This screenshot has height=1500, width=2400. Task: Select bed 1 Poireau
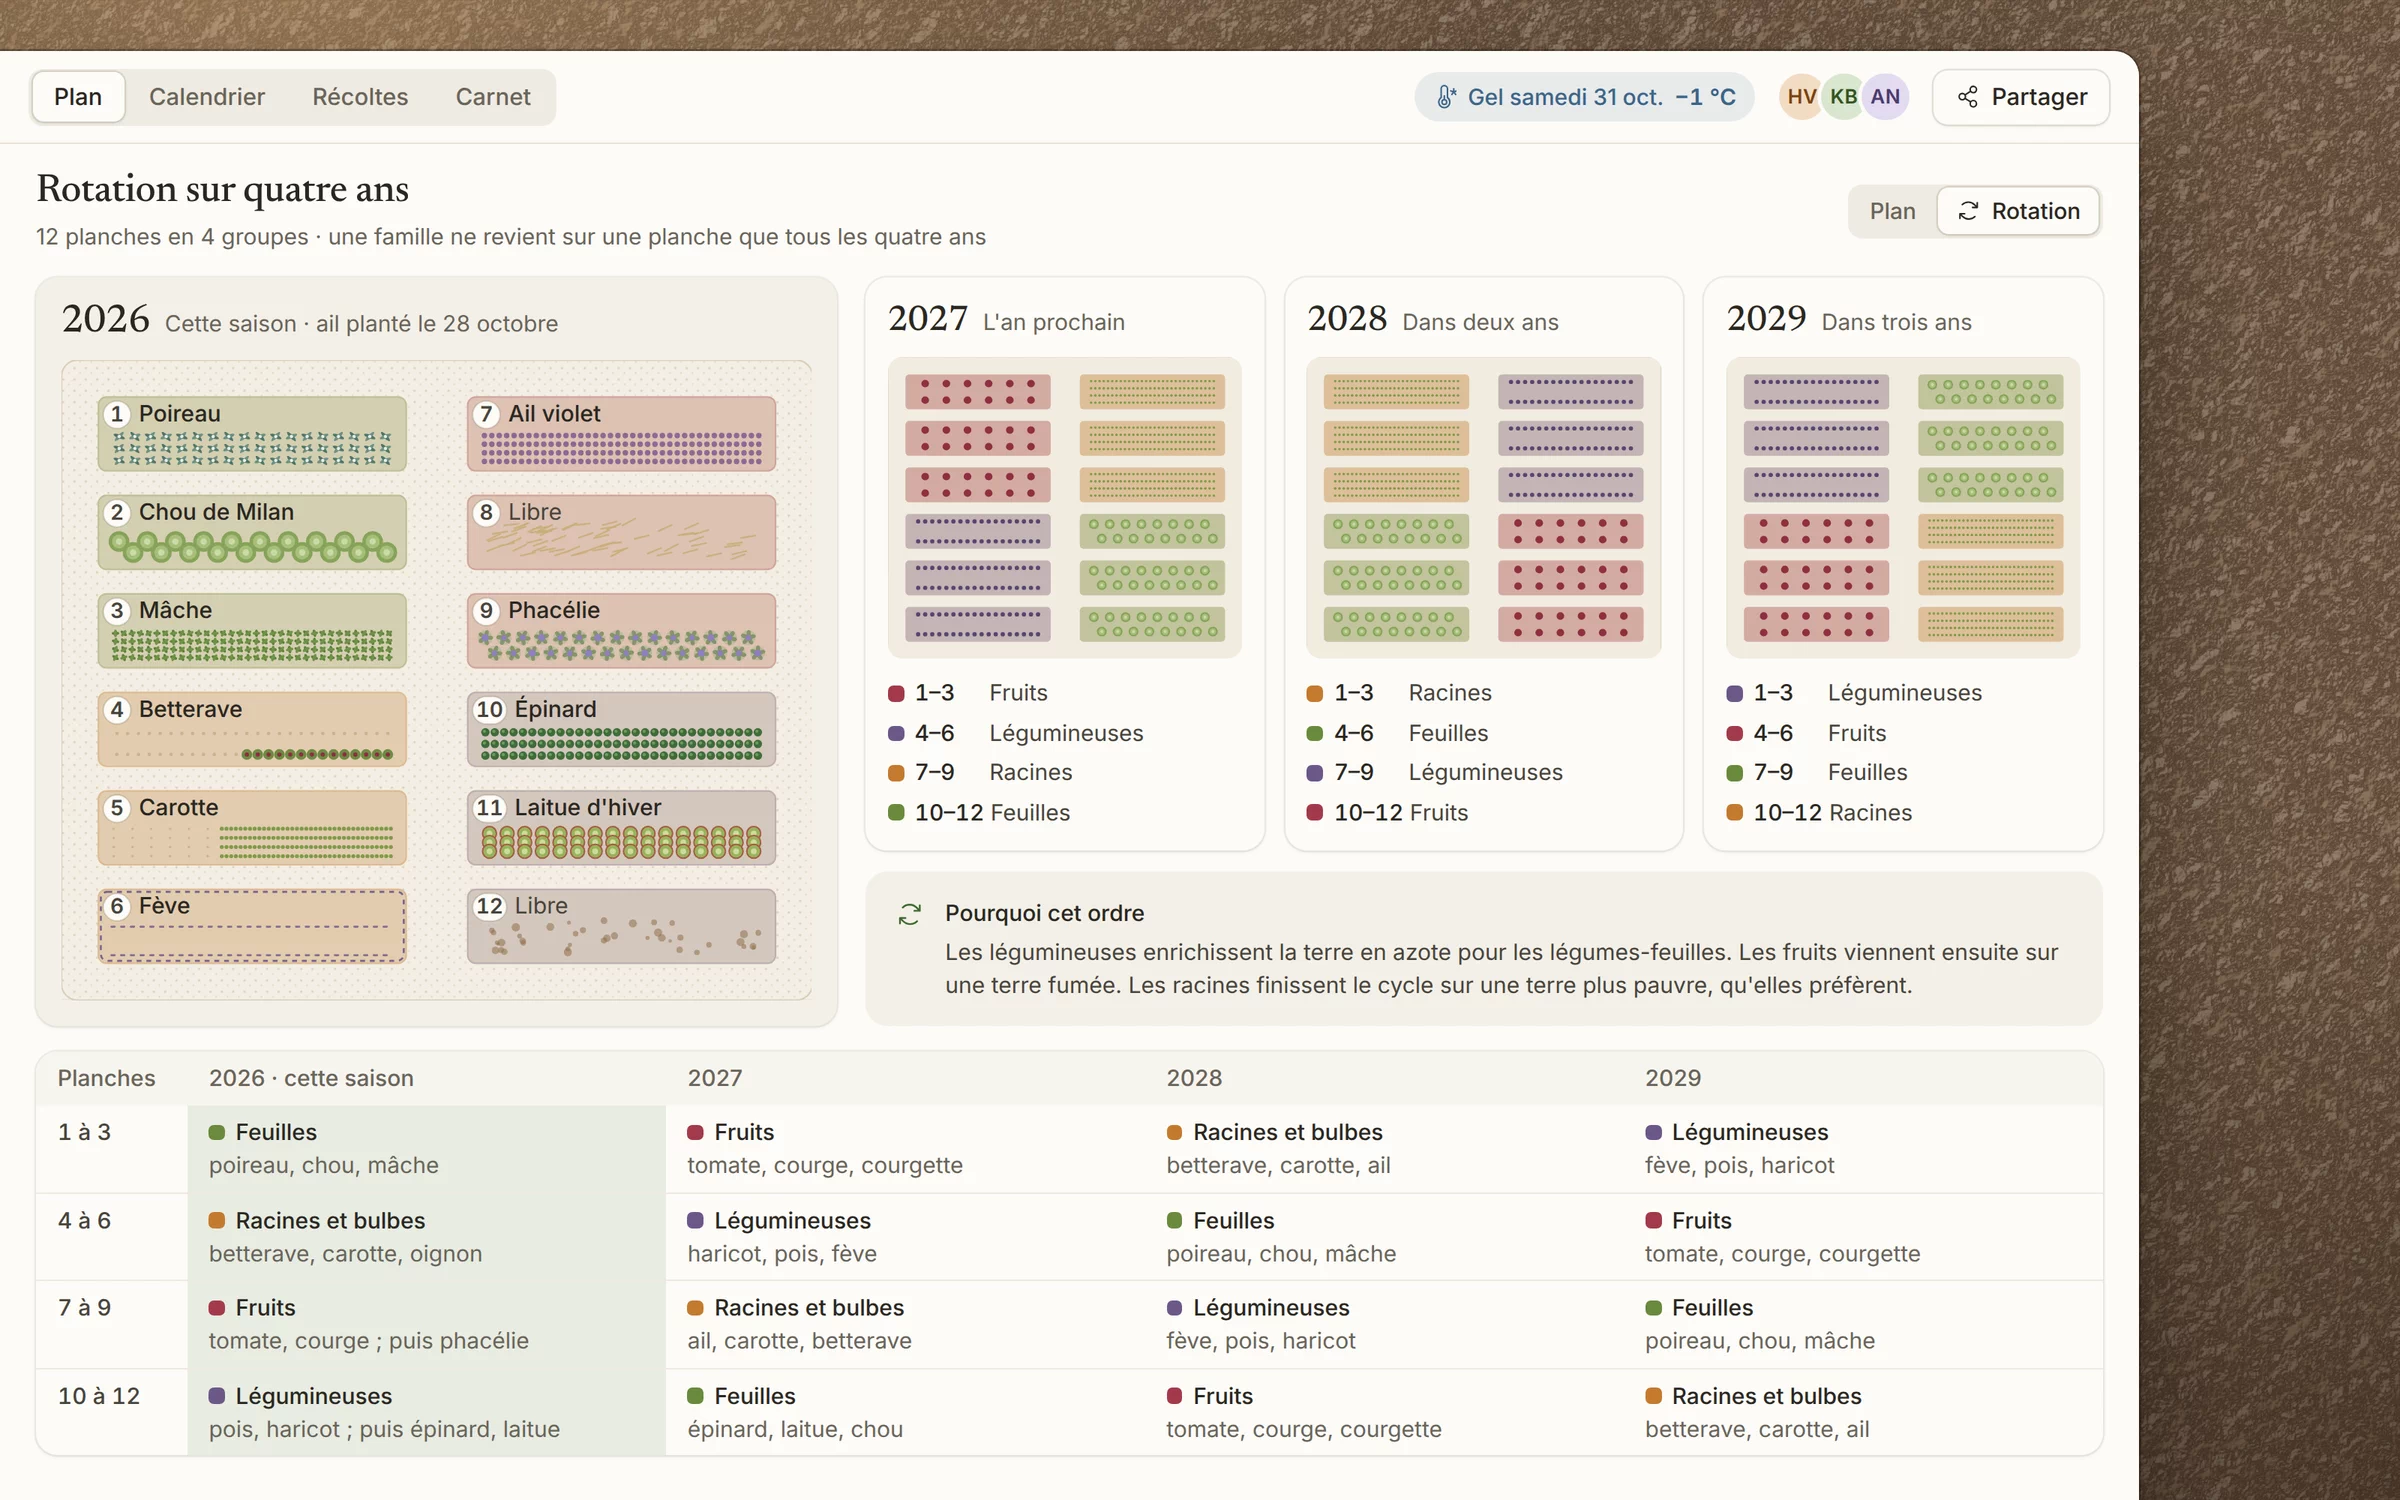pyautogui.click(x=252, y=434)
